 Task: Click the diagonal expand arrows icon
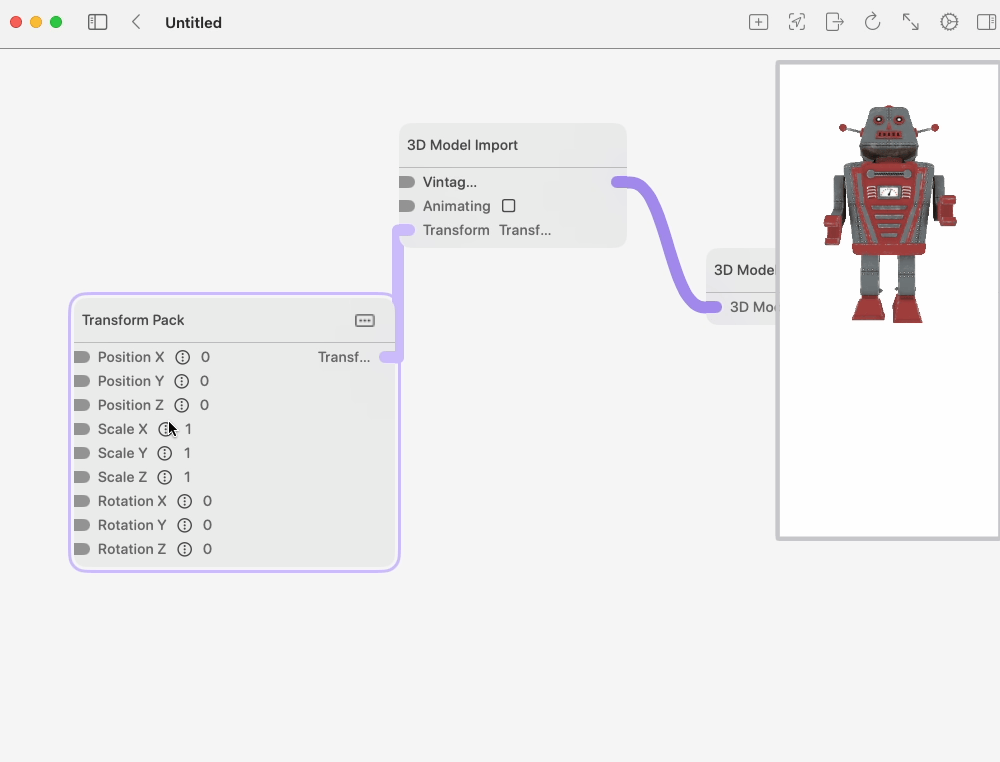pos(910,22)
